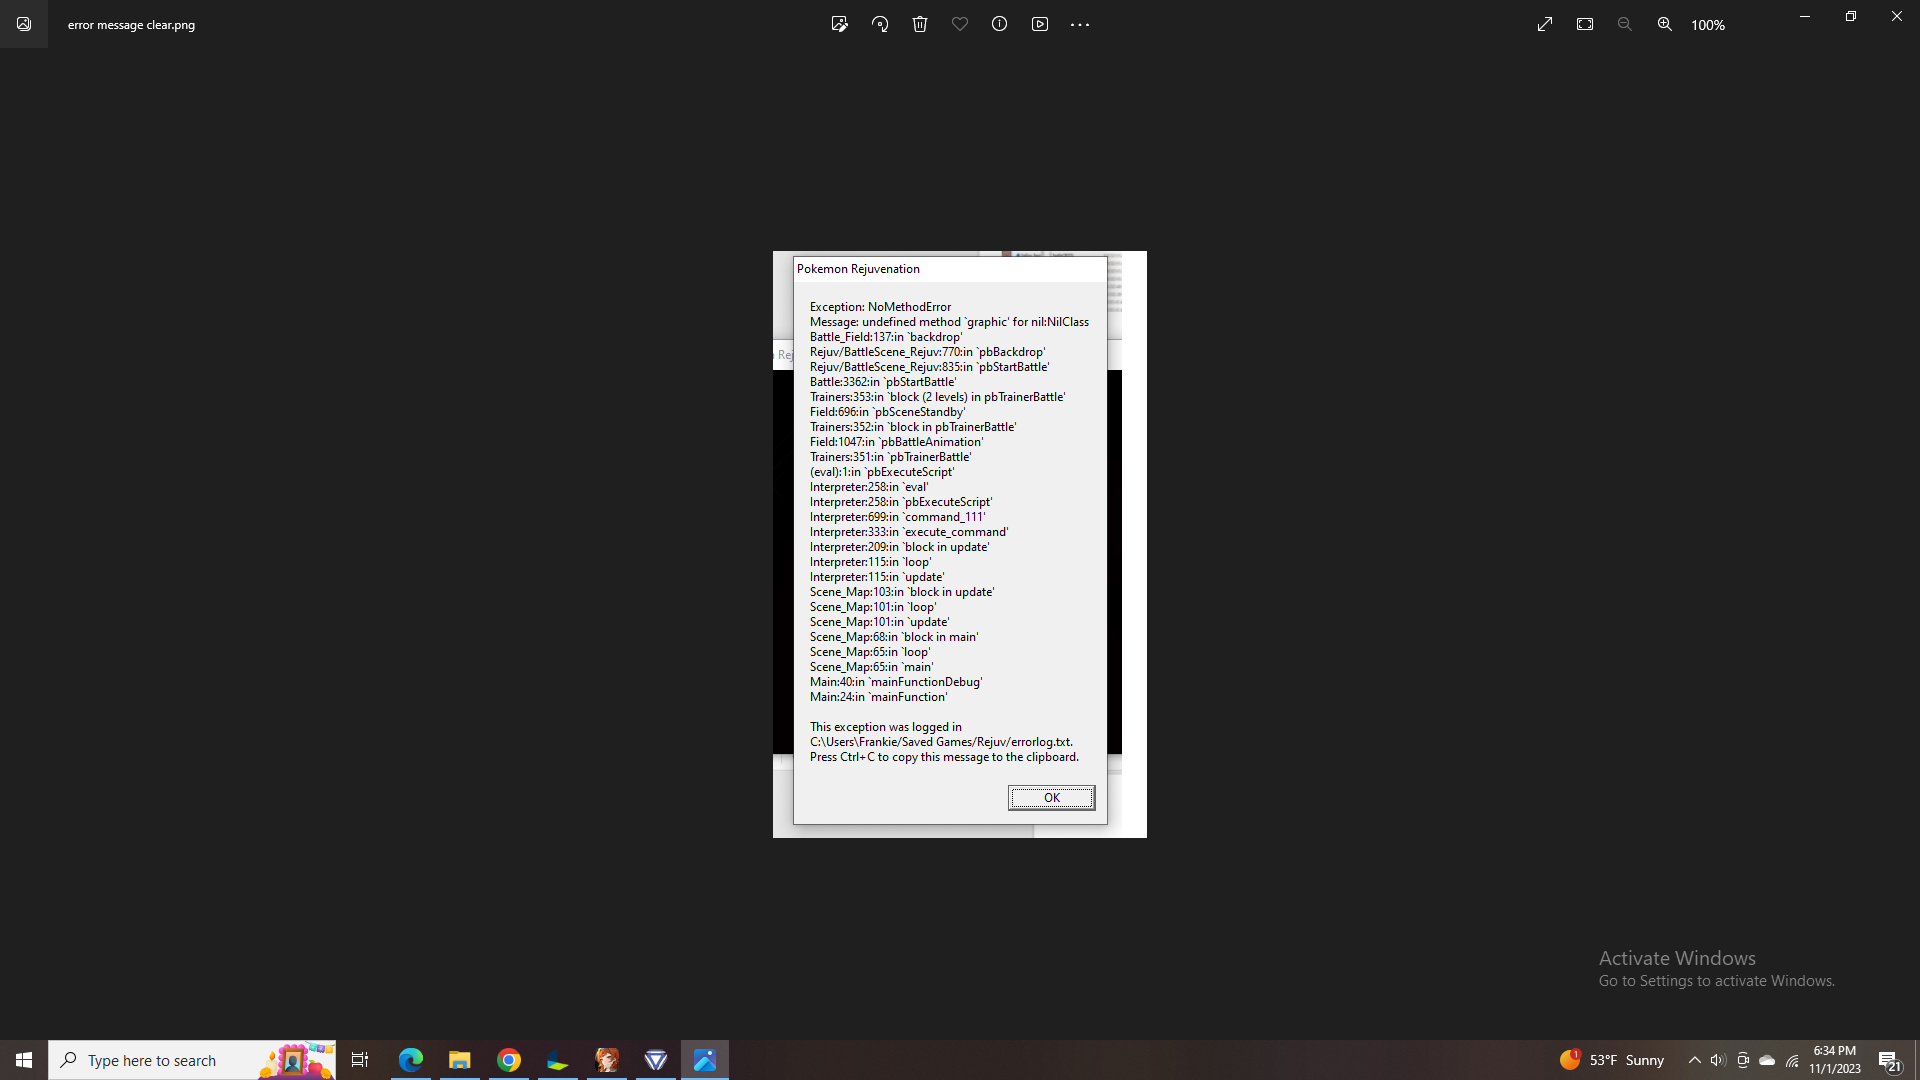Open the green-yellow app icon beside Chrome
Screen dimensions: 1920x1080
pyautogui.click(x=558, y=1060)
